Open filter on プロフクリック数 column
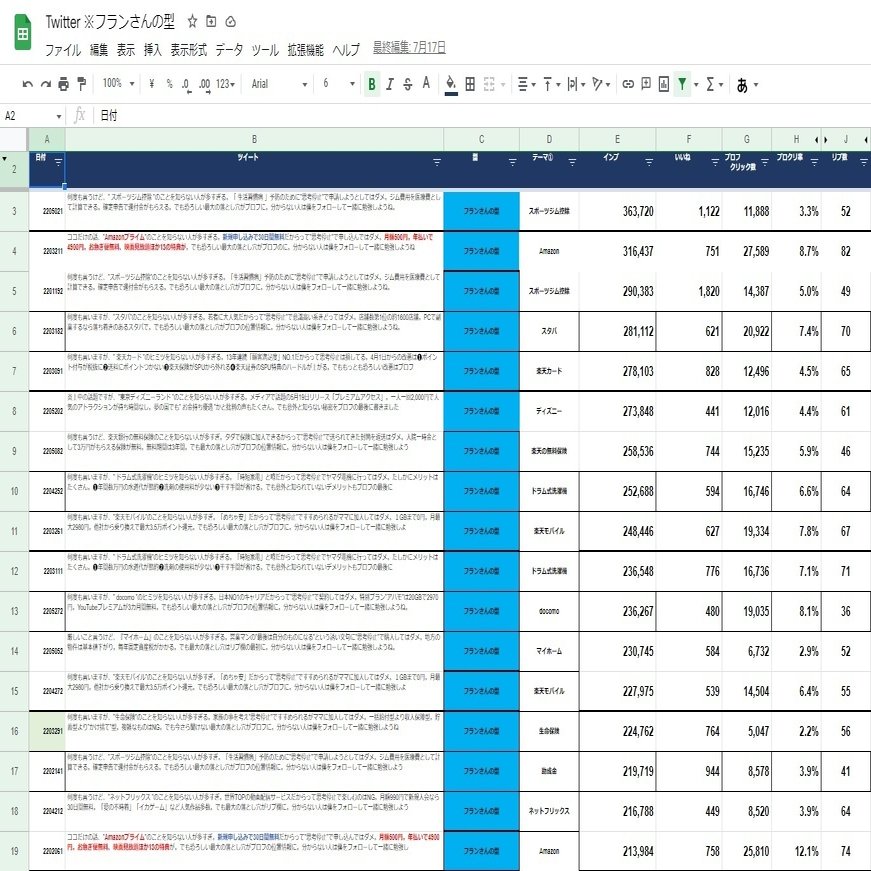Viewport: 871px width, 871px height. pyautogui.click(x=764, y=162)
